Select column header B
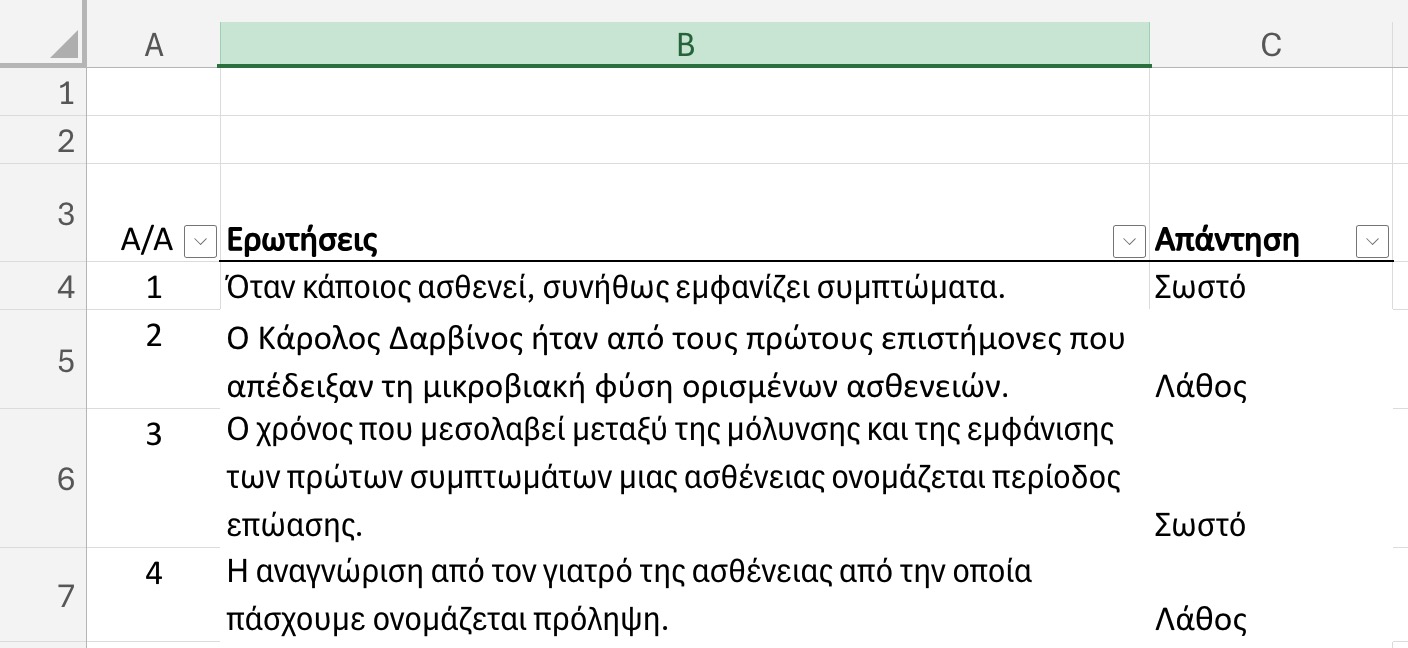The width and height of the screenshot is (1408, 648). pos(684,44)
